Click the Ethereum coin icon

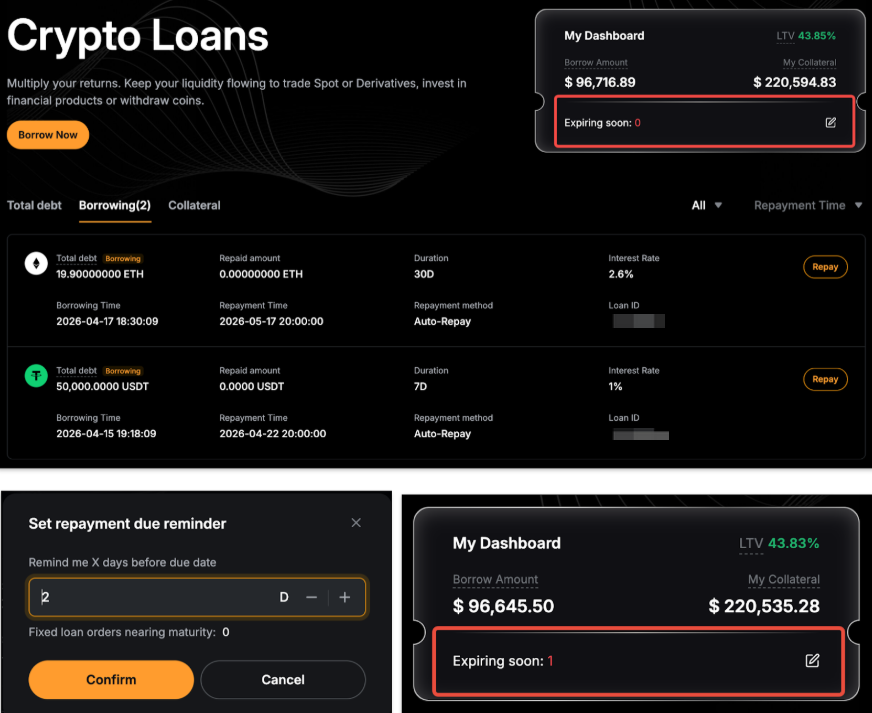pyautogui.click(x=36, y=265)
